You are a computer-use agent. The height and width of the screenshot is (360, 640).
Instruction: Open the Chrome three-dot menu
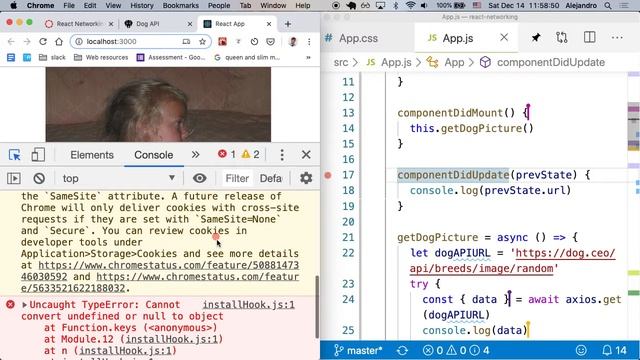309,41
